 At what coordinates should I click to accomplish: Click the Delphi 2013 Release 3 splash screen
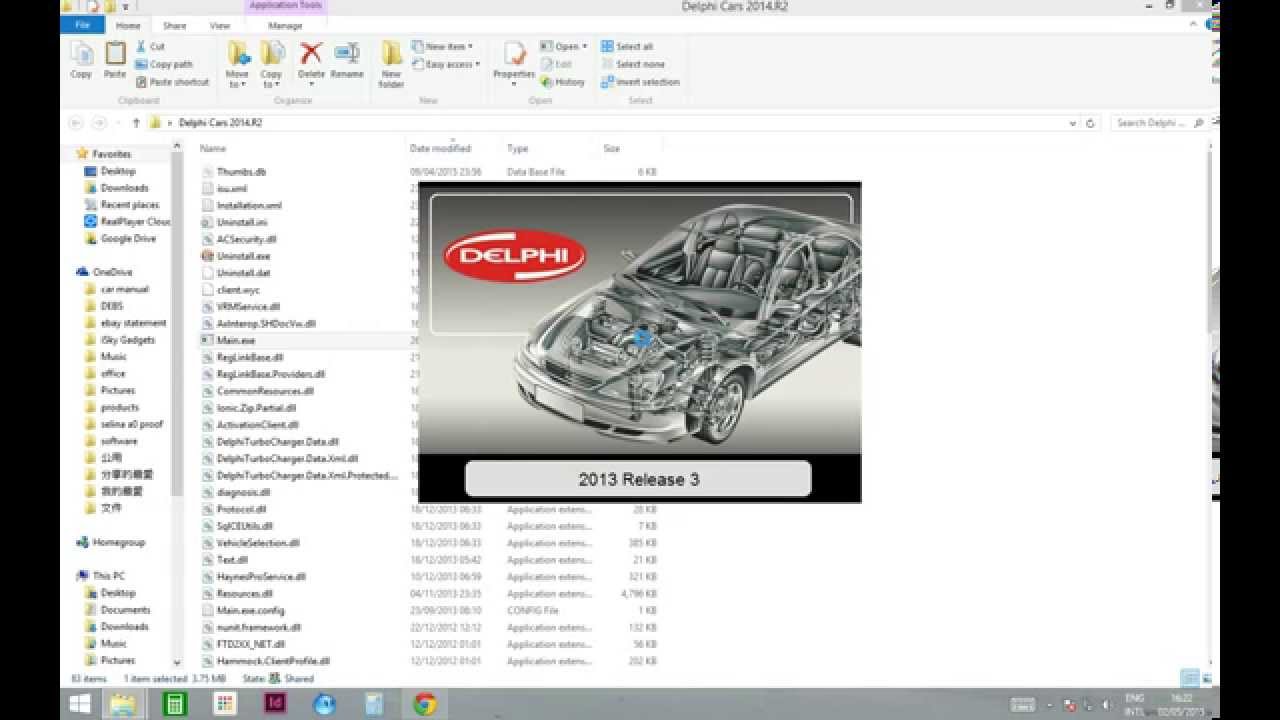[x=639, y=342]
